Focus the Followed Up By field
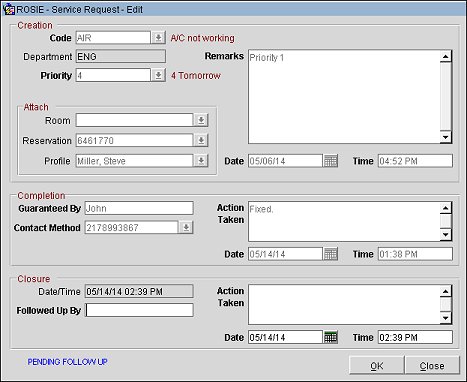Viewport: 467px width, 382px height. [139, 310]
